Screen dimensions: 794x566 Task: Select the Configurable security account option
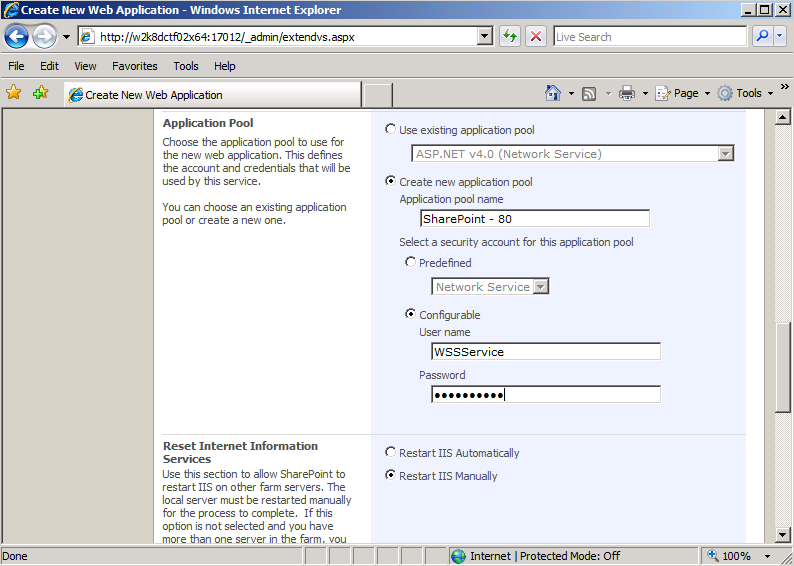click(x=410, y=314)
